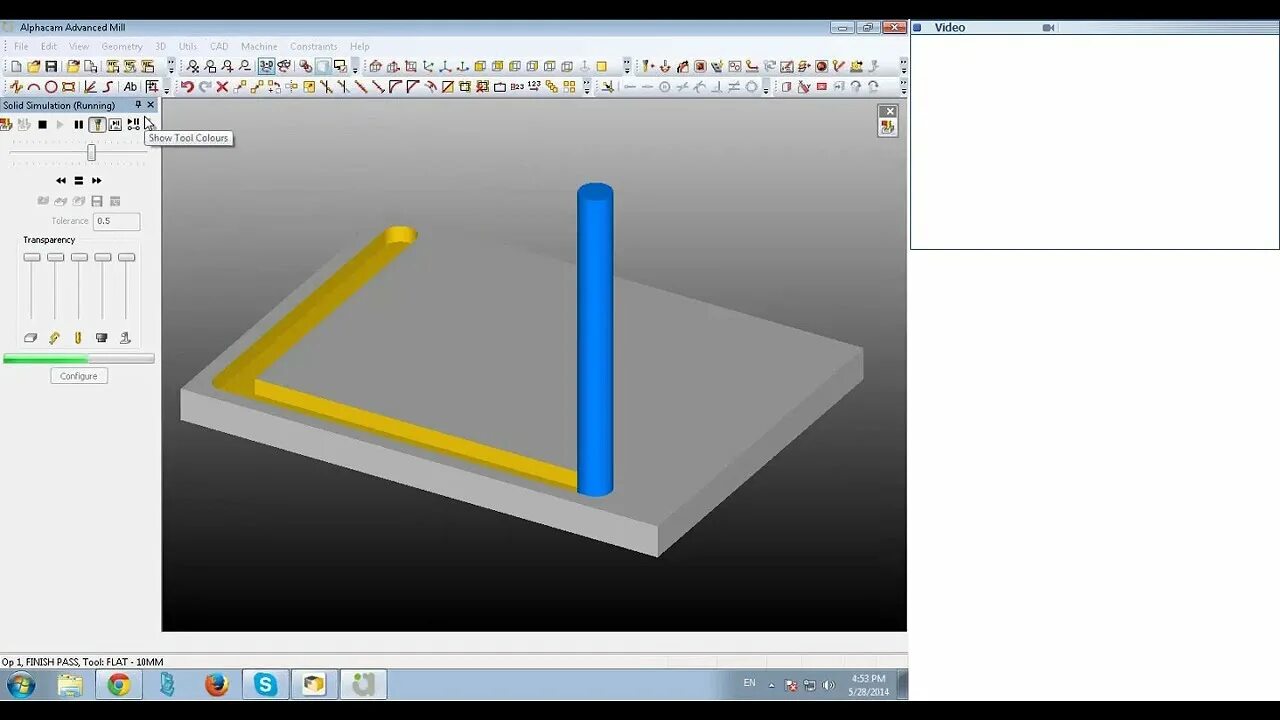Image resolution: width=1280 pixels, height=720 pixels.
Task: Open the Constraints menu
Action: pyautogui.click(x=314, y=46)
